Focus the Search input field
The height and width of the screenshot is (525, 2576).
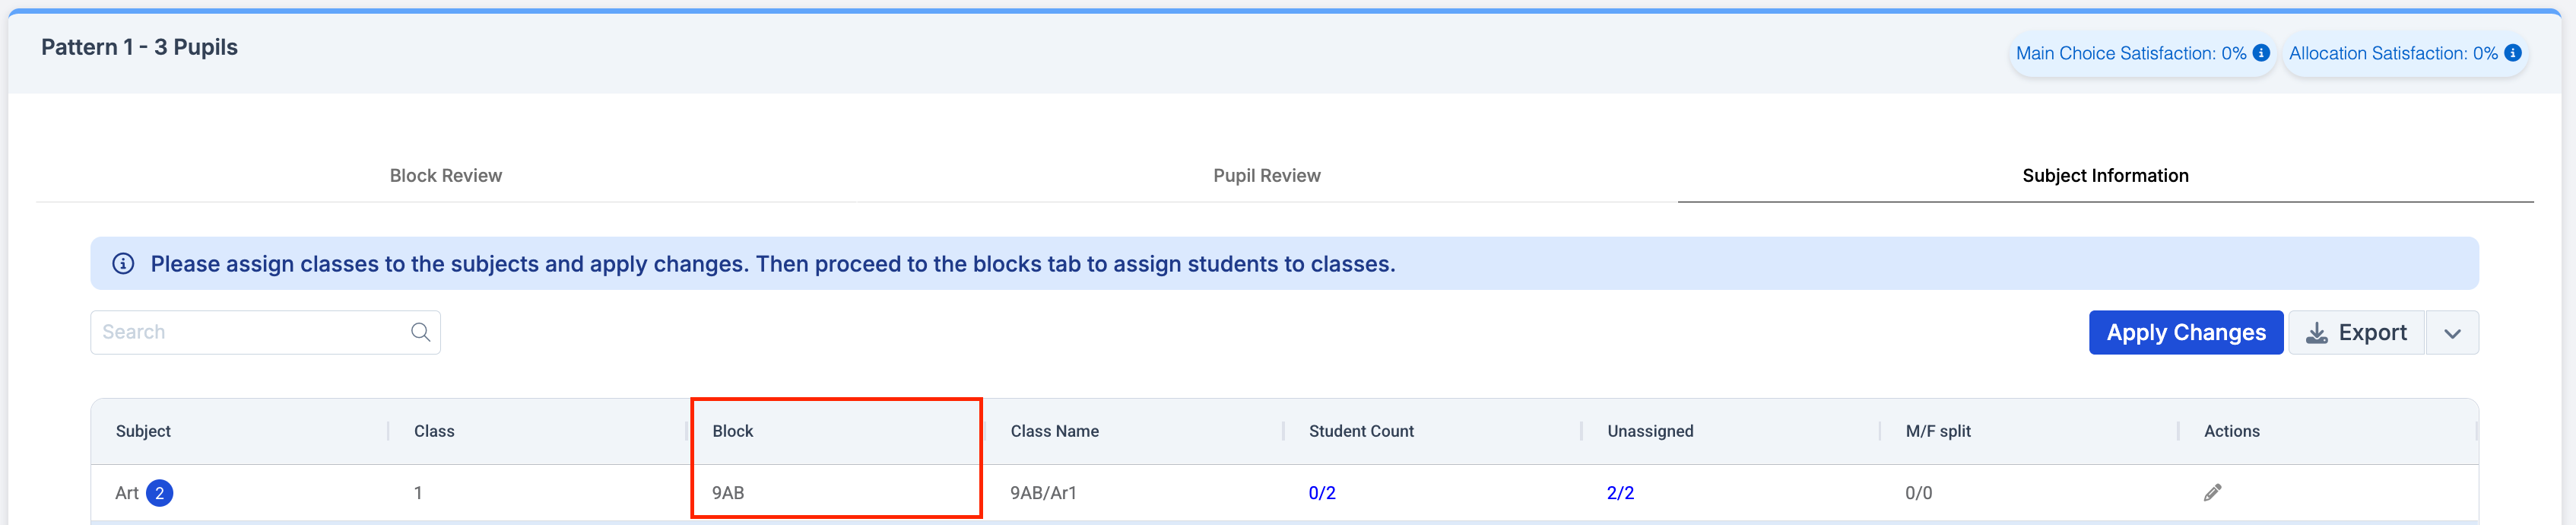point(250,332)
